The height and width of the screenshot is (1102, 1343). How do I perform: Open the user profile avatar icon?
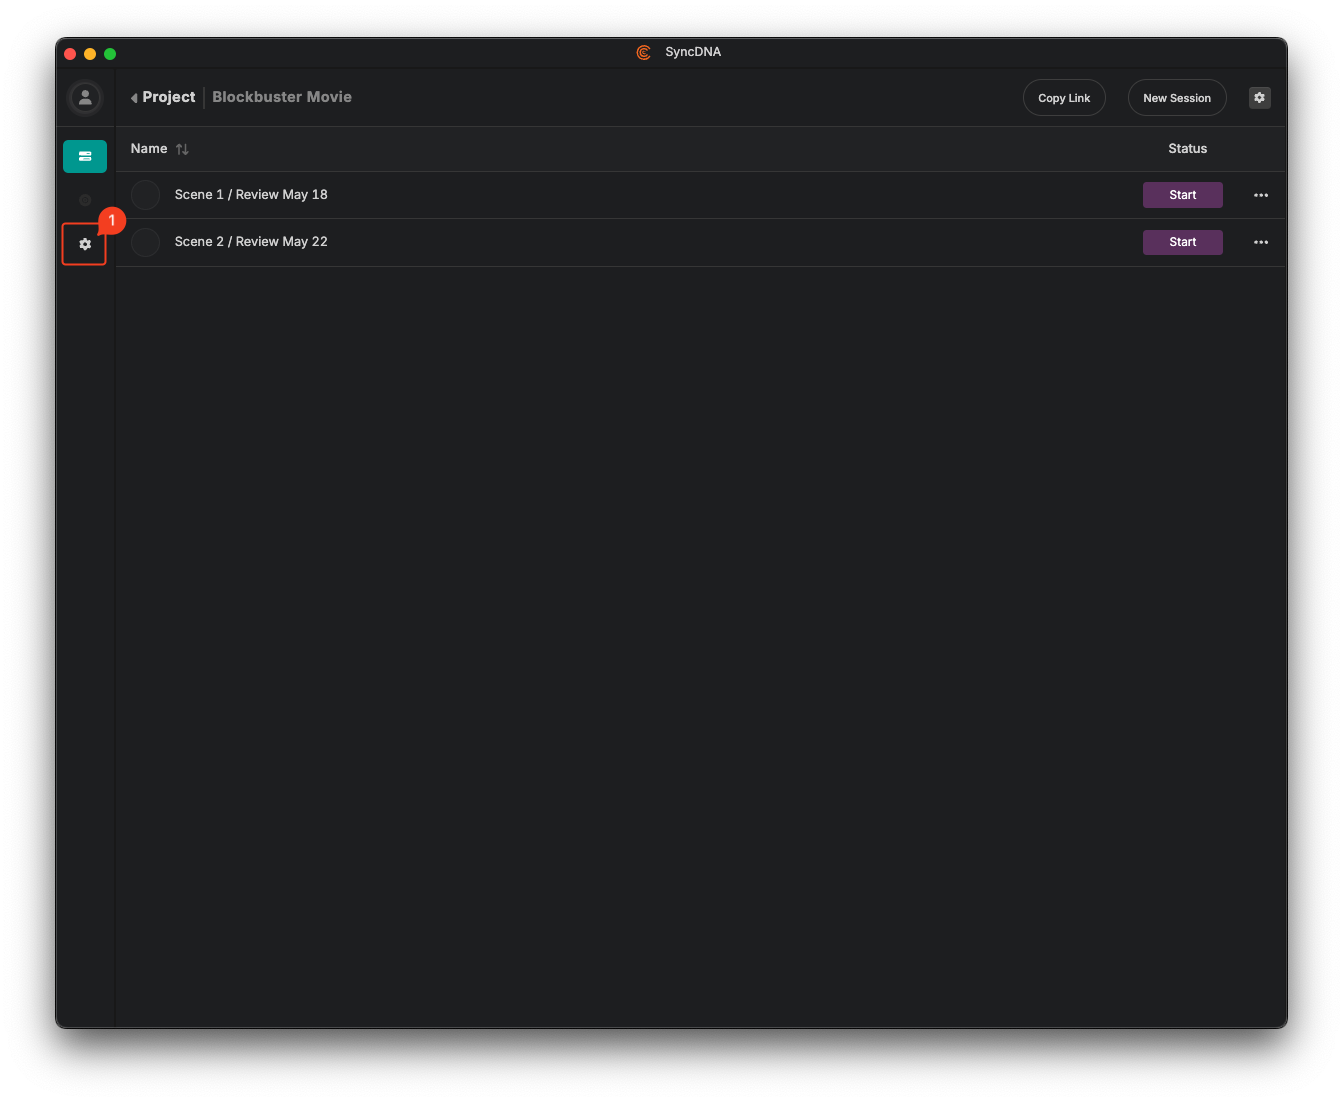pyautogui.click(x=85, y=98)
